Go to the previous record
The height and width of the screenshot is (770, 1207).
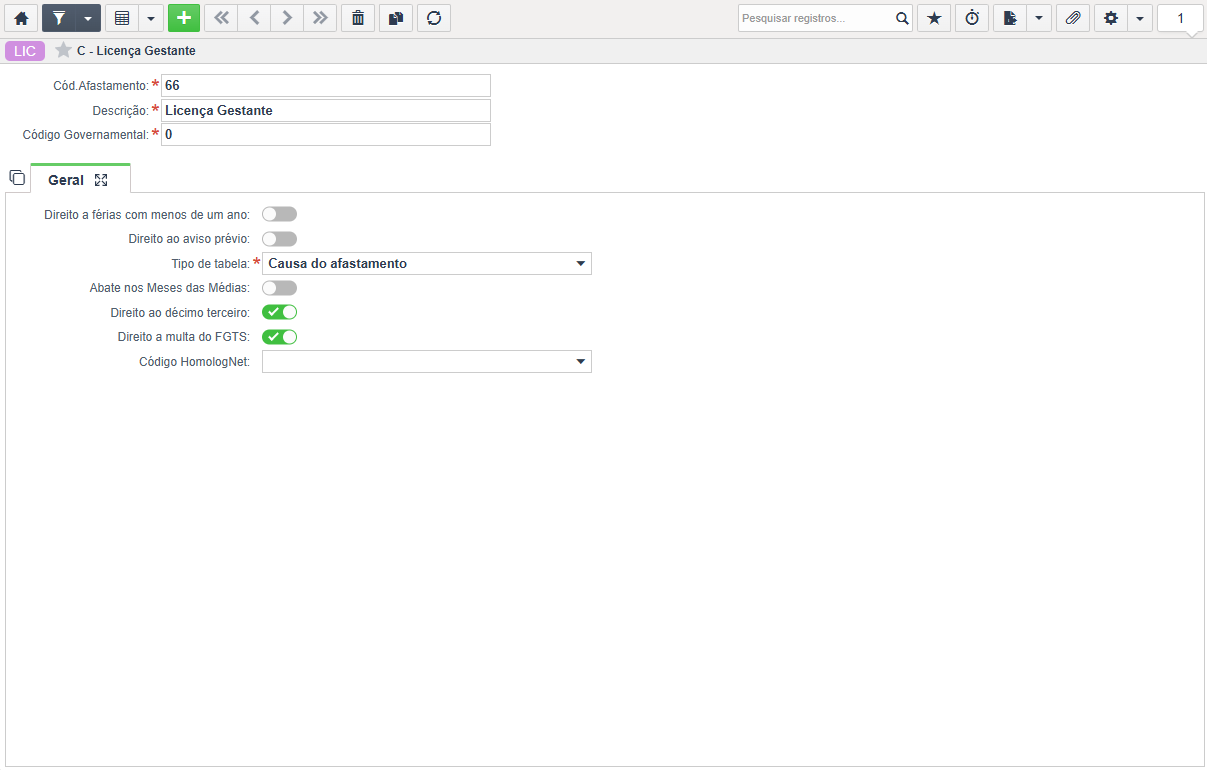254,18
